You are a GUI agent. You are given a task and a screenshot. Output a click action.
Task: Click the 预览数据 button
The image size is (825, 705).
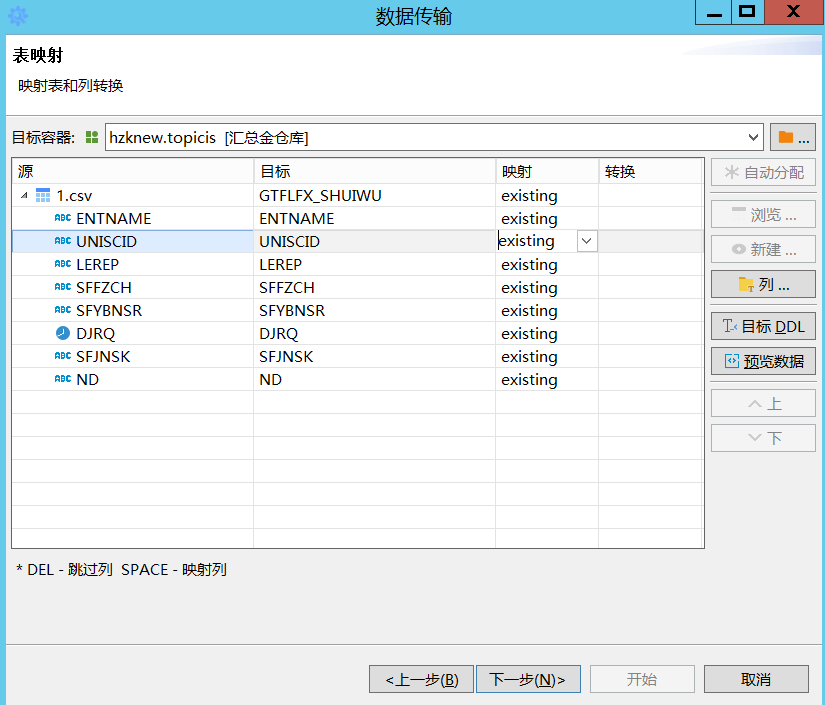(x=763, y=361)
